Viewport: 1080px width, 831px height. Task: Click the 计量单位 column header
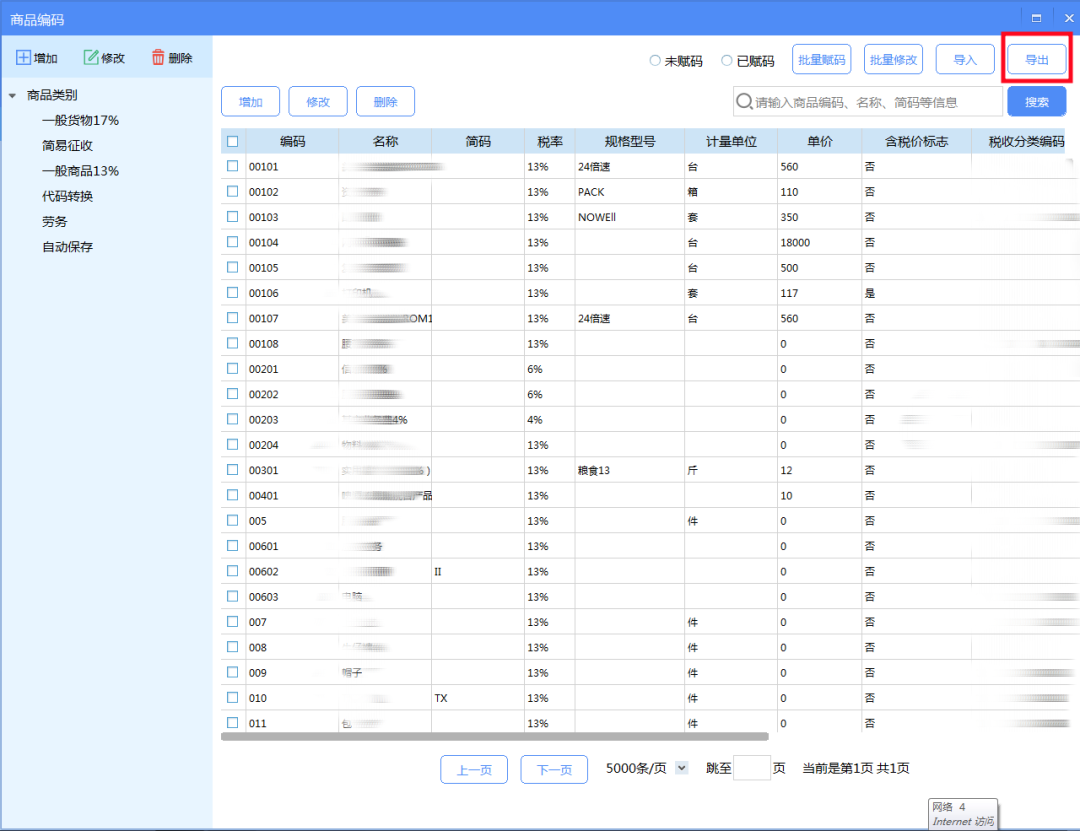pyautogui.click(x=731, y=141)
